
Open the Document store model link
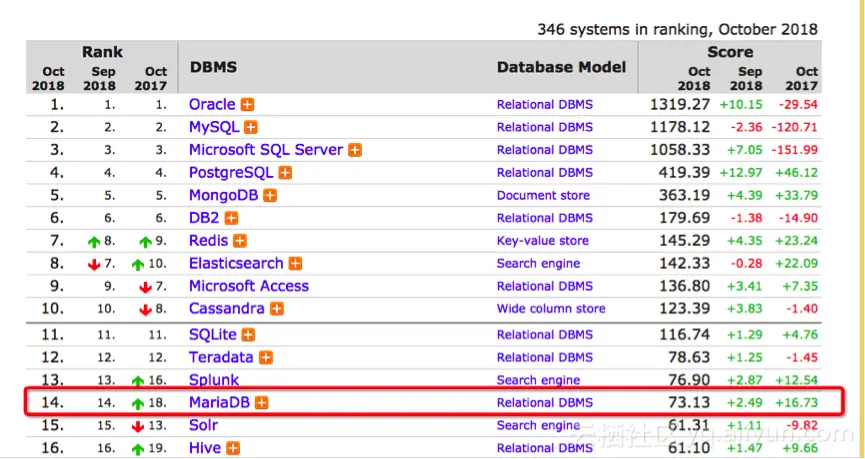543,195
